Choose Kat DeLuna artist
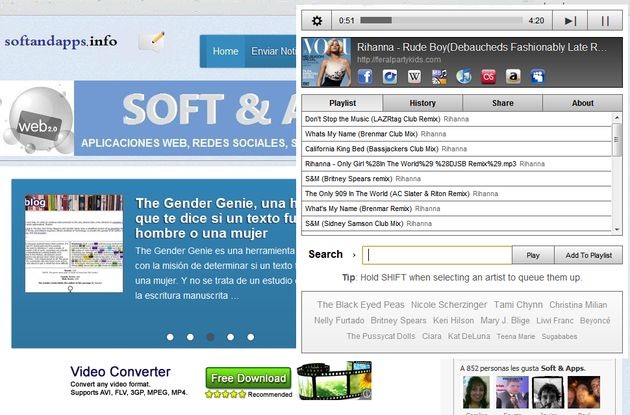Image resolution: width=630 pixels, height=415 pixels. tap(469, 336)
